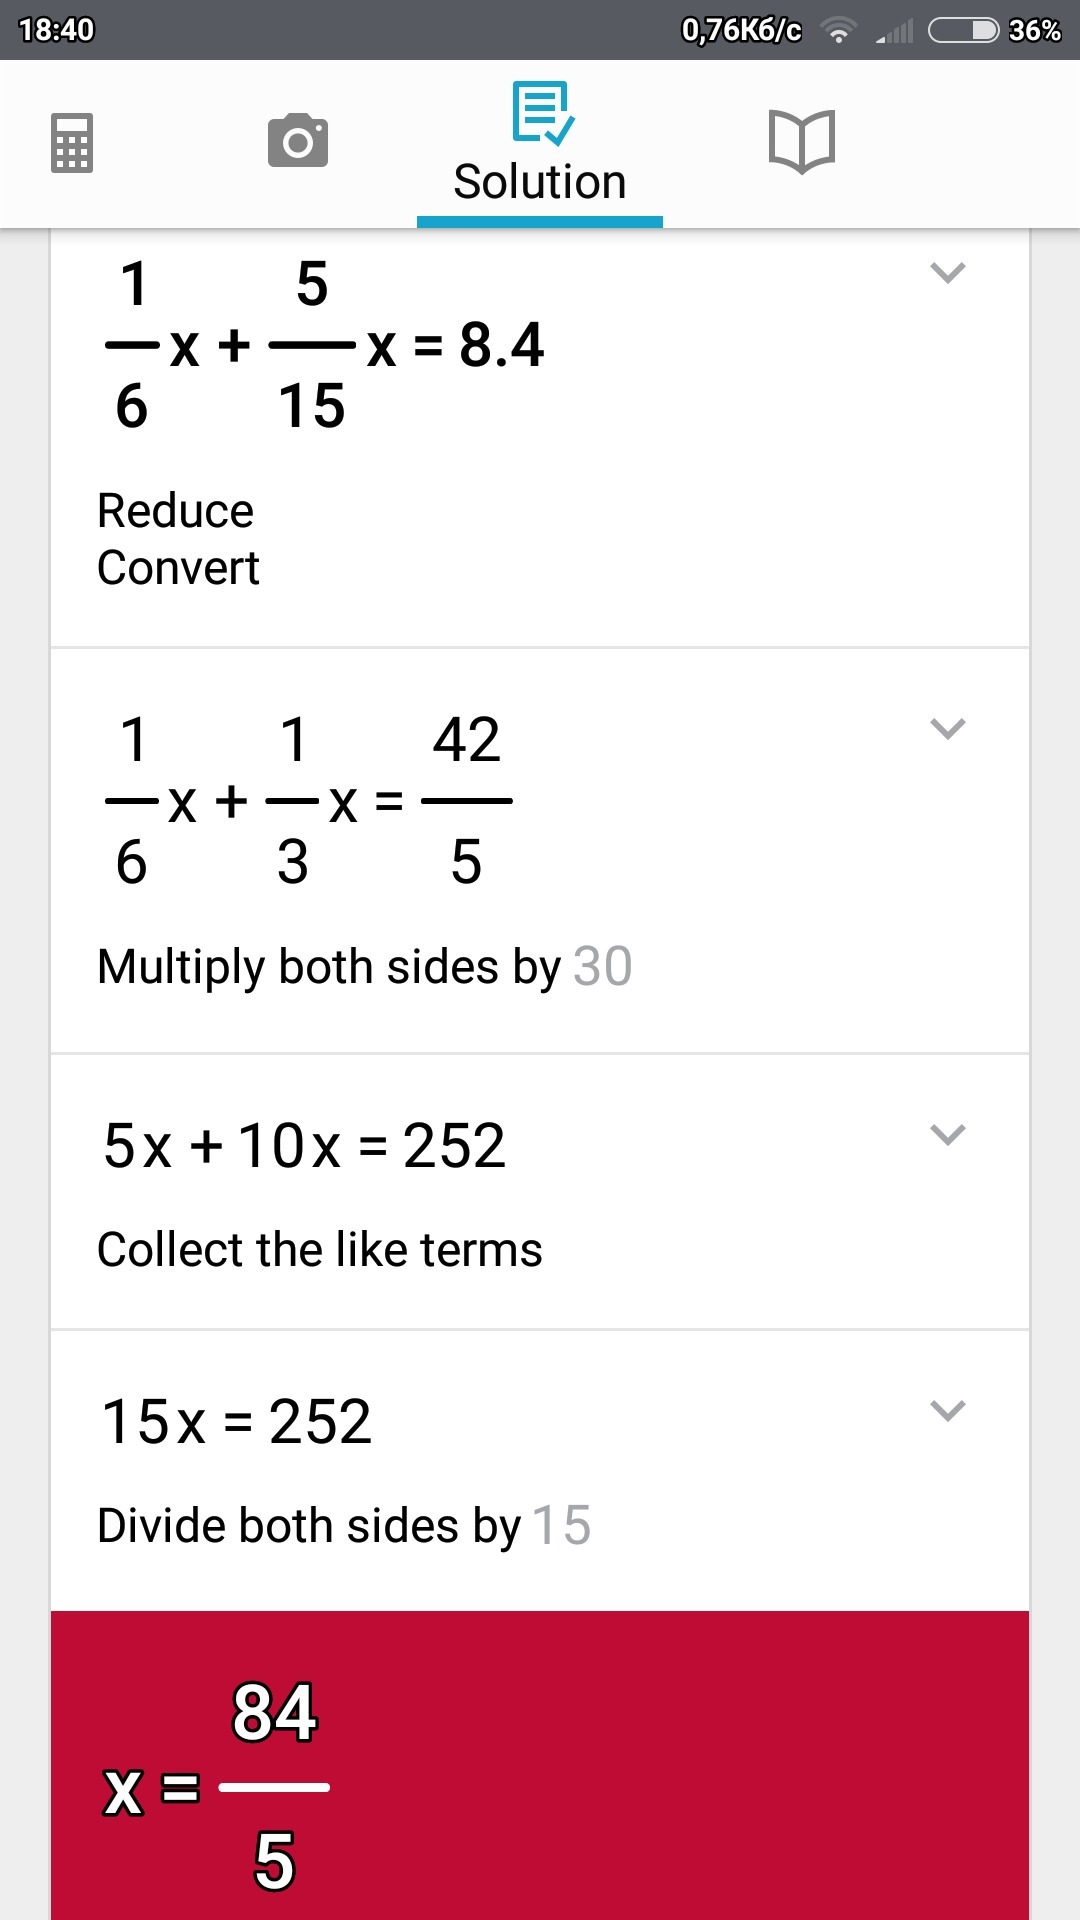Image resolution: width=1080 pixels, height=1920 pixels.
Task: Tap the 'Collect the like terms' text
Action: (x=319, y=1250)
